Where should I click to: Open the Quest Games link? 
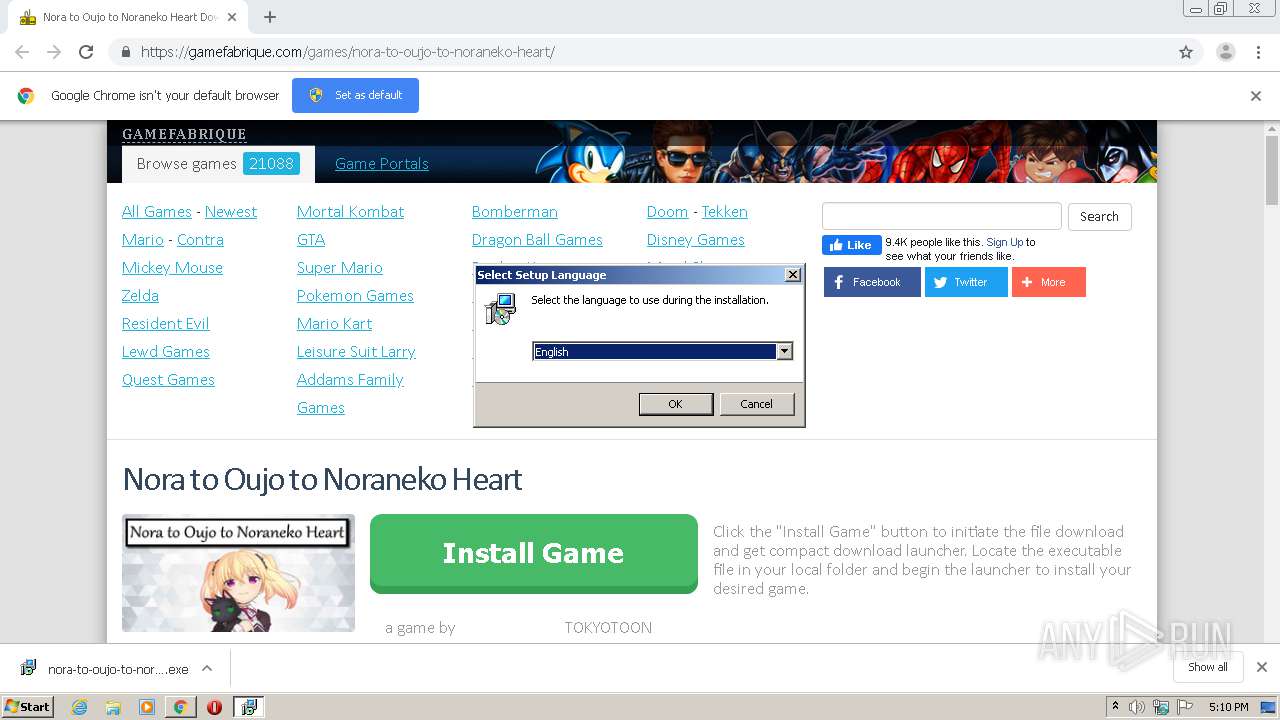click(x=168, y=380)
